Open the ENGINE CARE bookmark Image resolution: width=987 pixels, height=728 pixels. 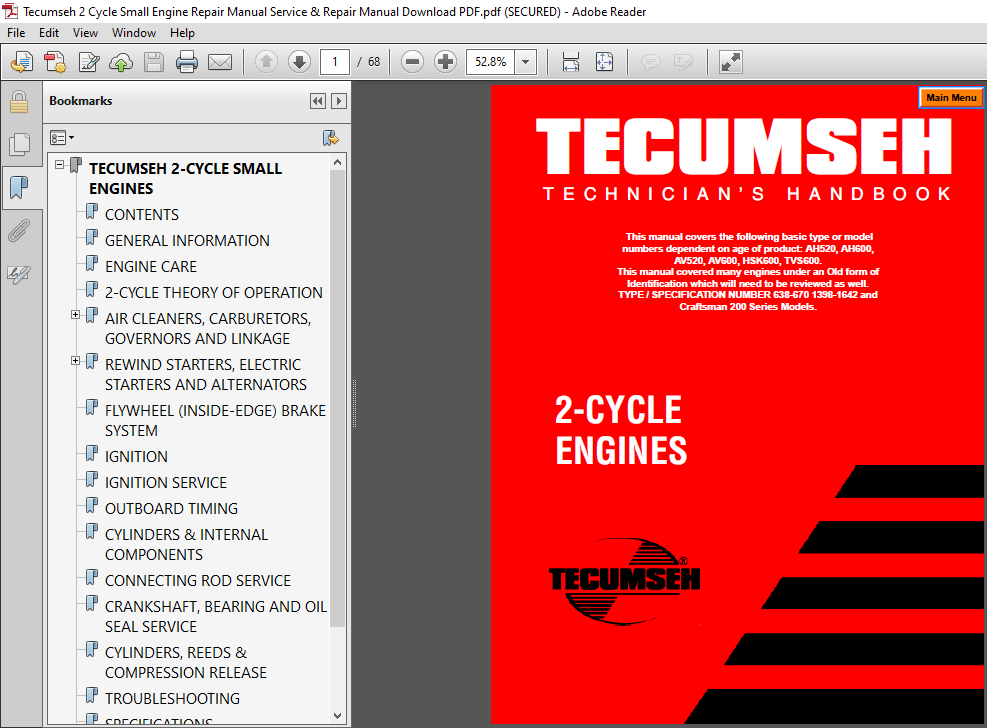[x=151, y=267]
